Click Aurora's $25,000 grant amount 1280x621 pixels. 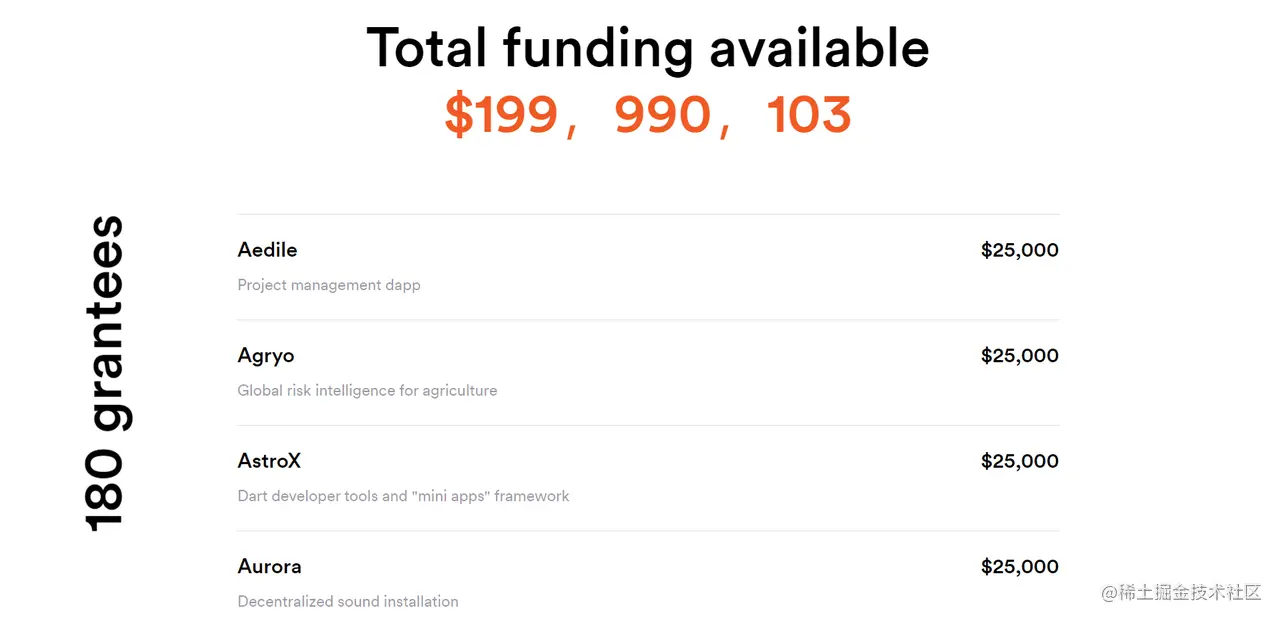click(x=1019, y=567)
